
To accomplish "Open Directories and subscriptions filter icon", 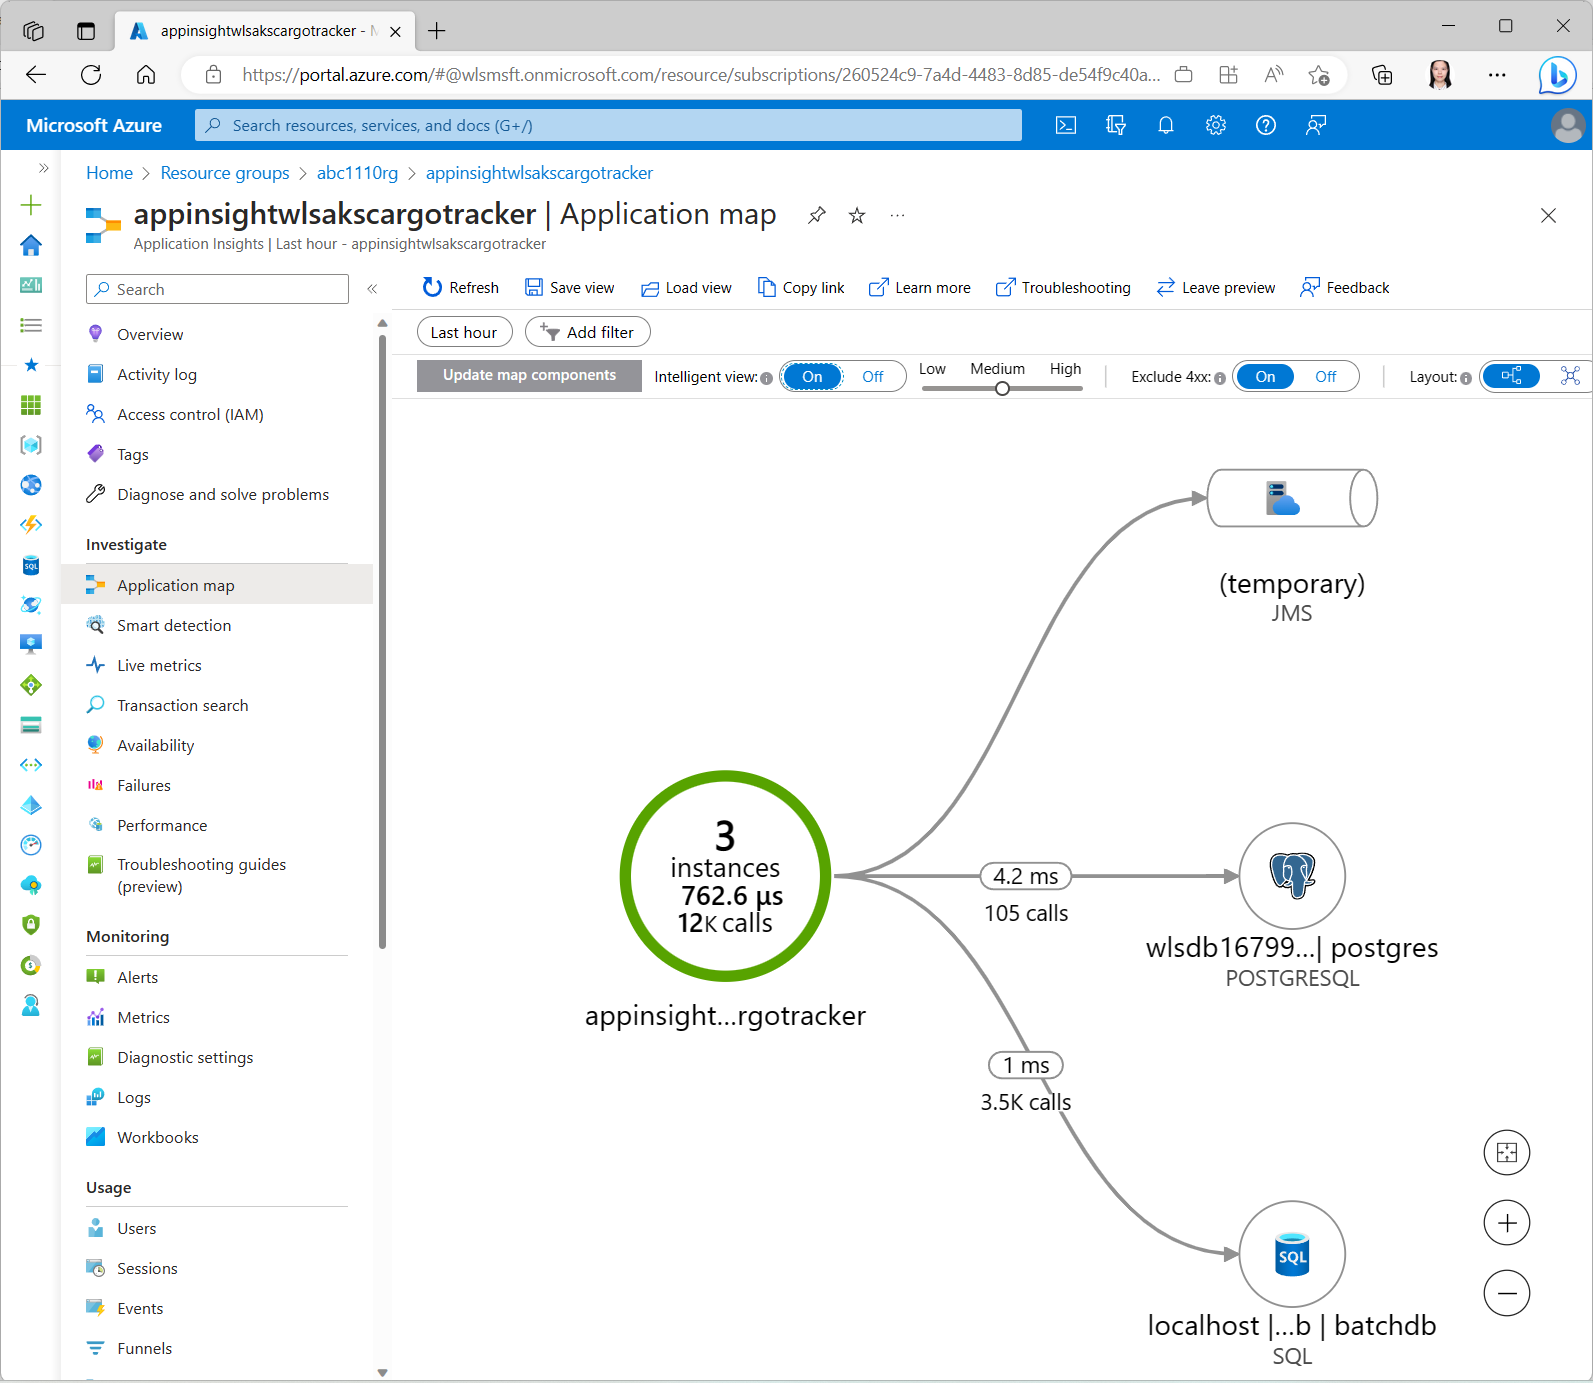I will 1116,125.
